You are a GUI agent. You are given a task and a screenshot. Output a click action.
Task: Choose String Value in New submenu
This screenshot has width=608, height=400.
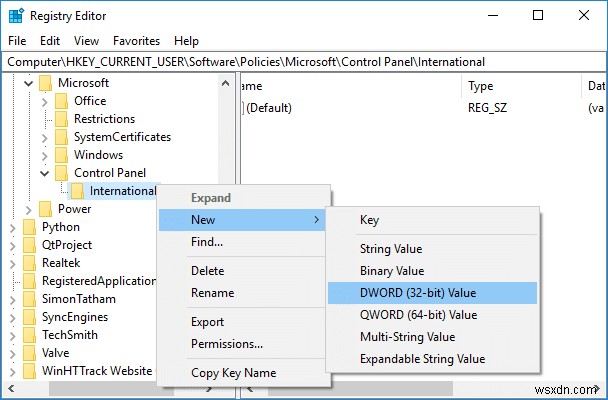(x=391, y=248)
